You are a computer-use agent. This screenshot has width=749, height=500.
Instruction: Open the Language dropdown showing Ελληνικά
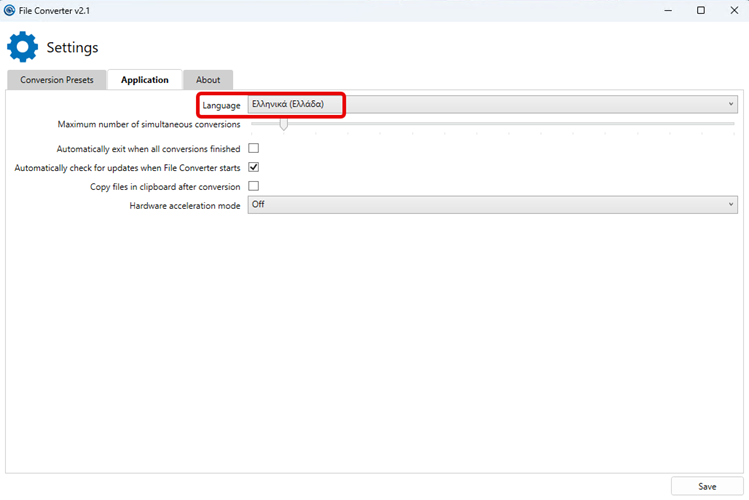pyautogui.click(x=490, y=104)
